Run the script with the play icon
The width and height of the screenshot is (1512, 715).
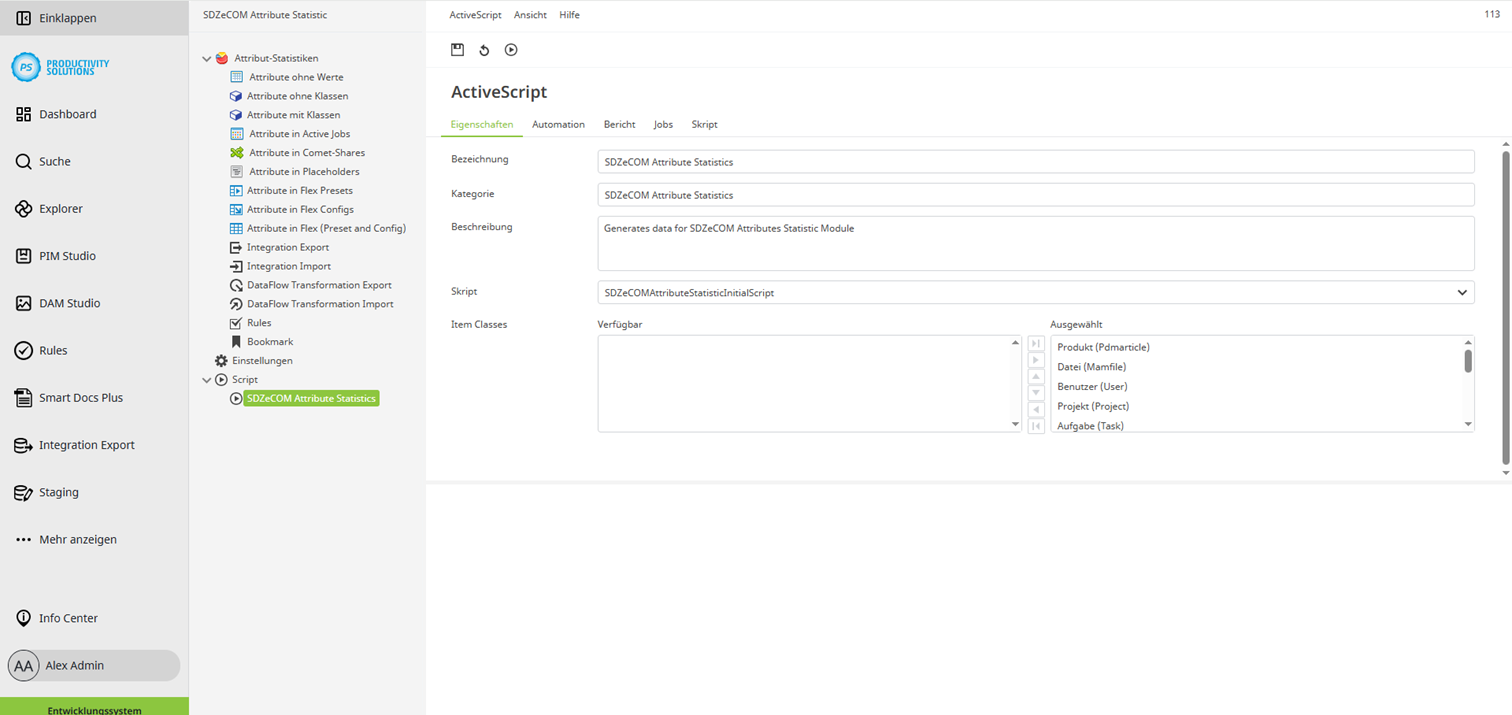511,50
